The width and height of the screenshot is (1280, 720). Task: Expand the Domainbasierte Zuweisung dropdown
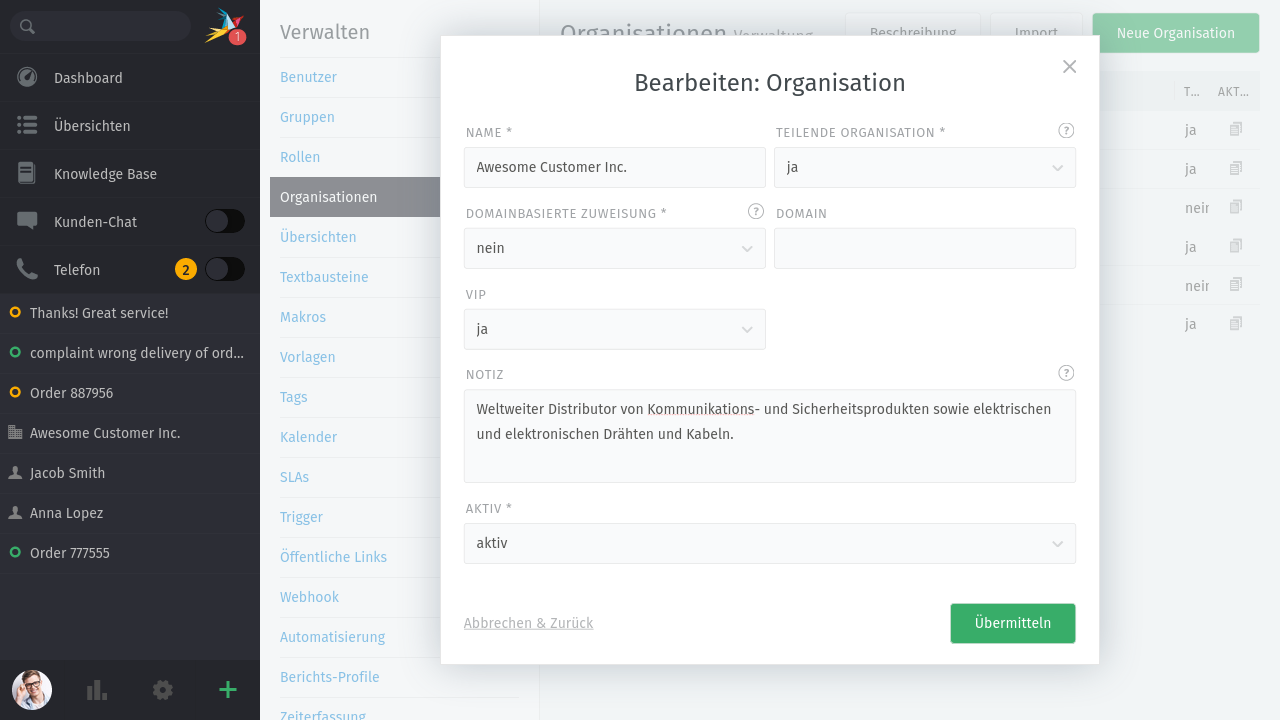pyautogui.click(x=614, y=248)
